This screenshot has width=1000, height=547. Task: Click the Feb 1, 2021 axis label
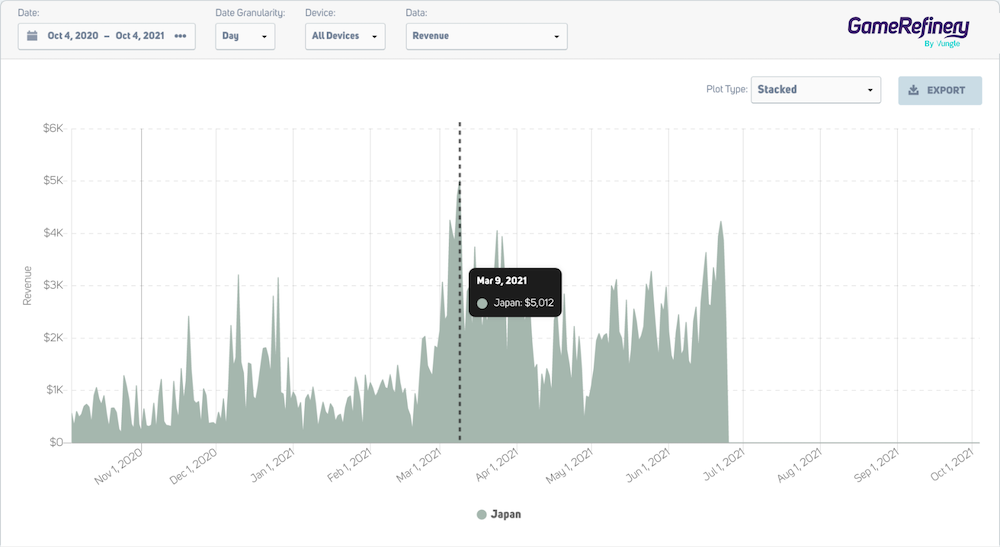[349, 464]
